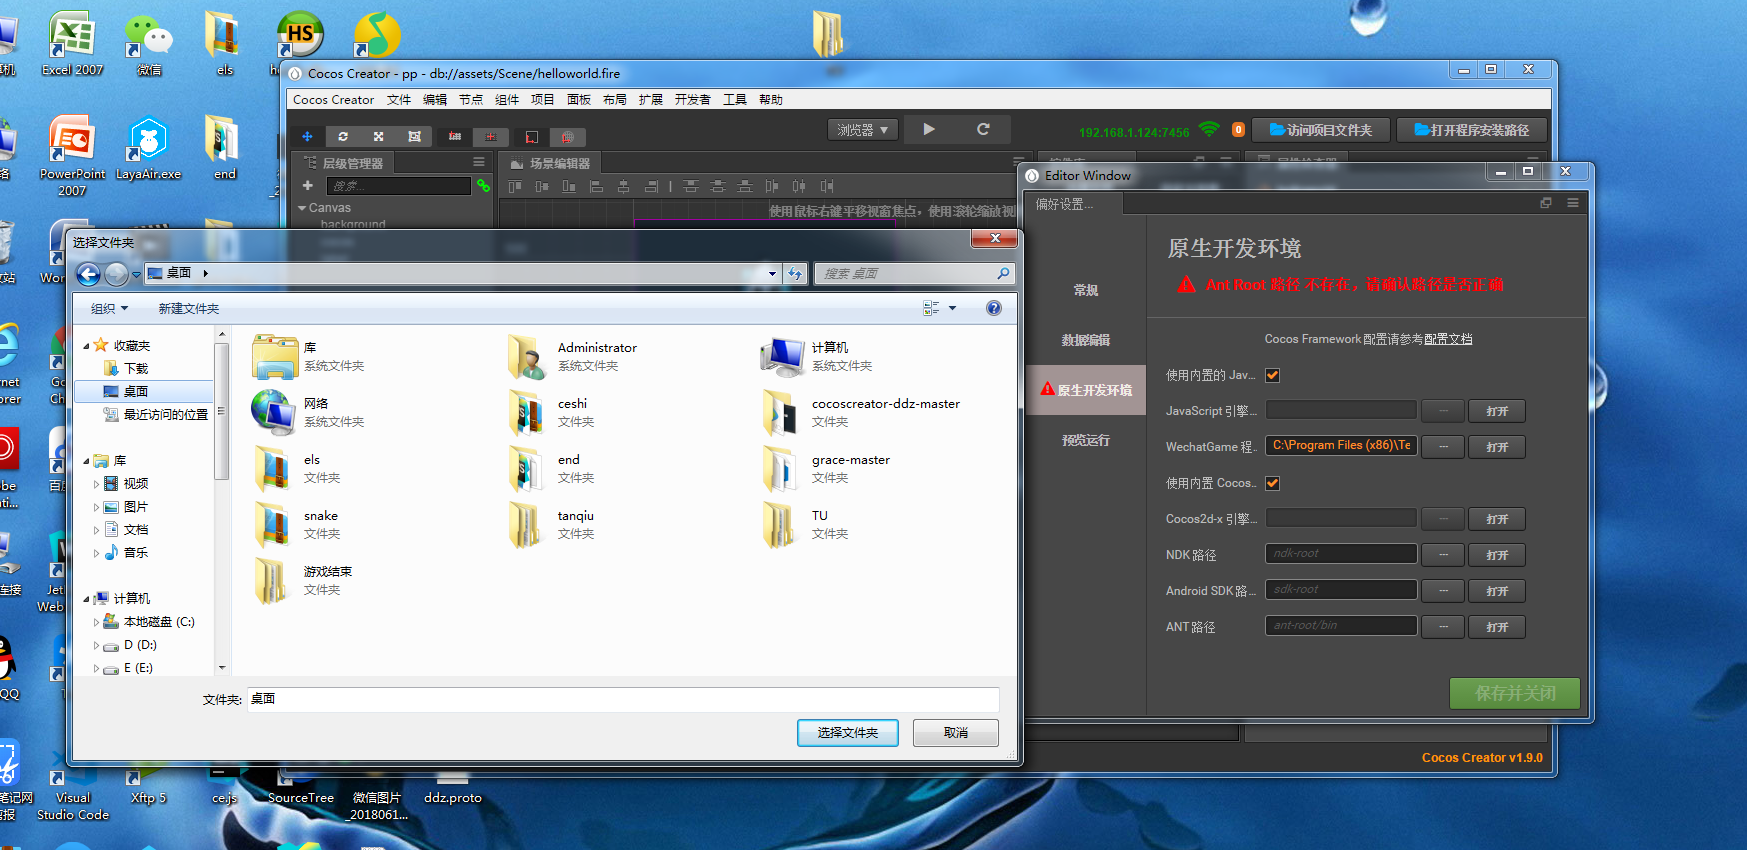Click the scene preview play button

point(929,129)
